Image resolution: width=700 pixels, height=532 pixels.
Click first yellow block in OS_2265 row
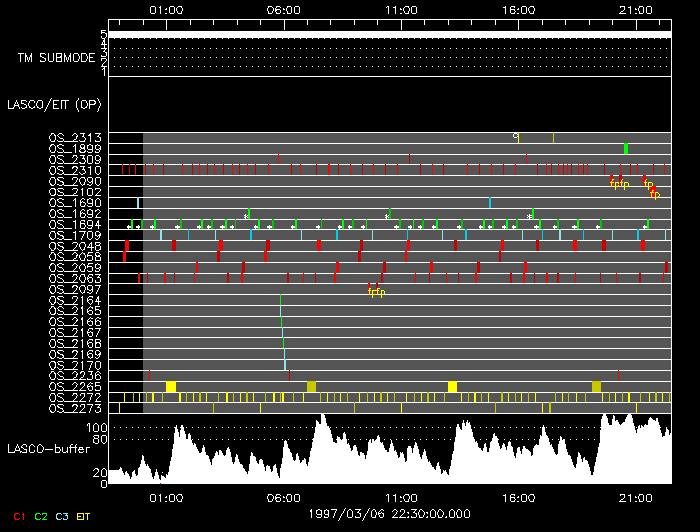coord(171,386)
